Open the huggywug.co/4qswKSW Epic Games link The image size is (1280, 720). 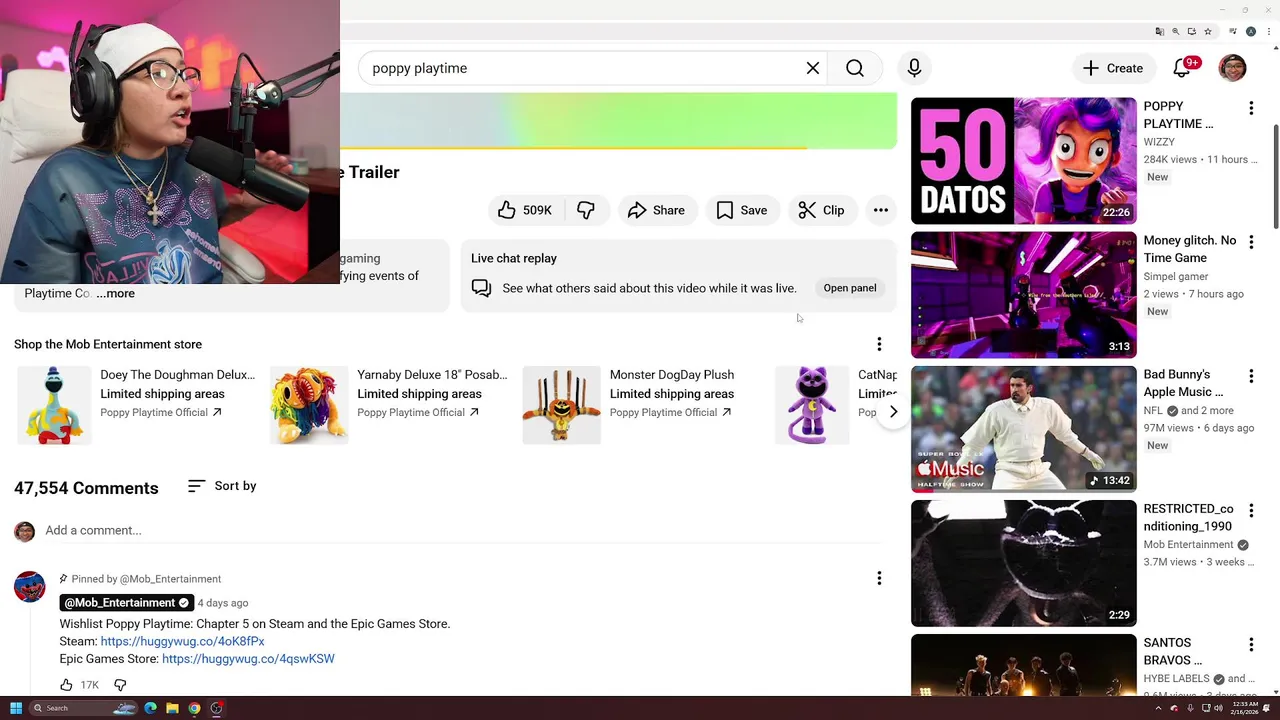248,659
